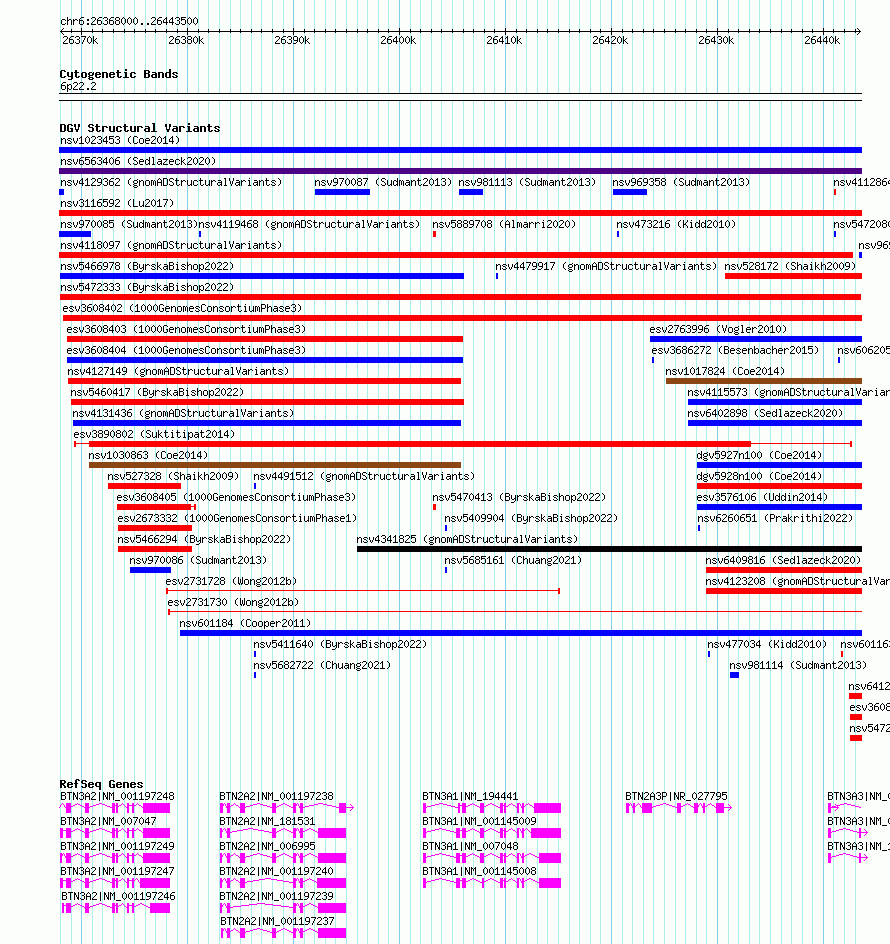The image size is (890, 944).
Task: Click the 26420k ruler position label
Action: pyautogui.click(x=610, y=40)
